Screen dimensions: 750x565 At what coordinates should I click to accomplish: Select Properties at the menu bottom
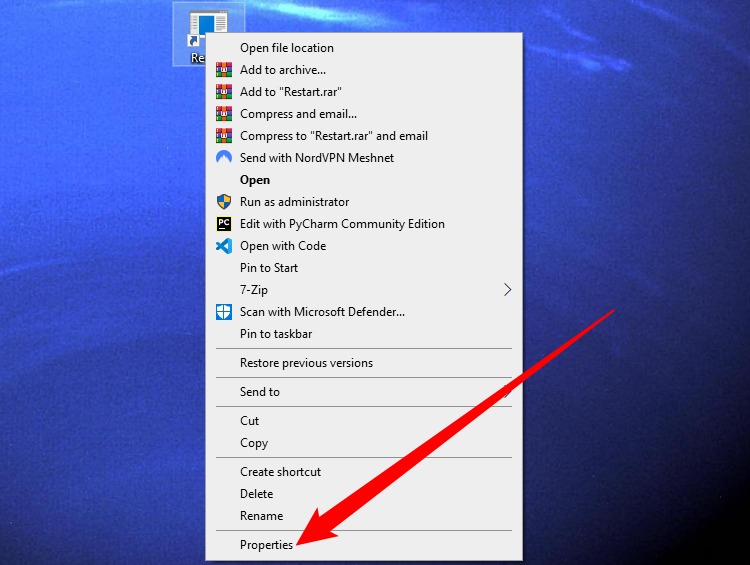[x=364, y=545]
